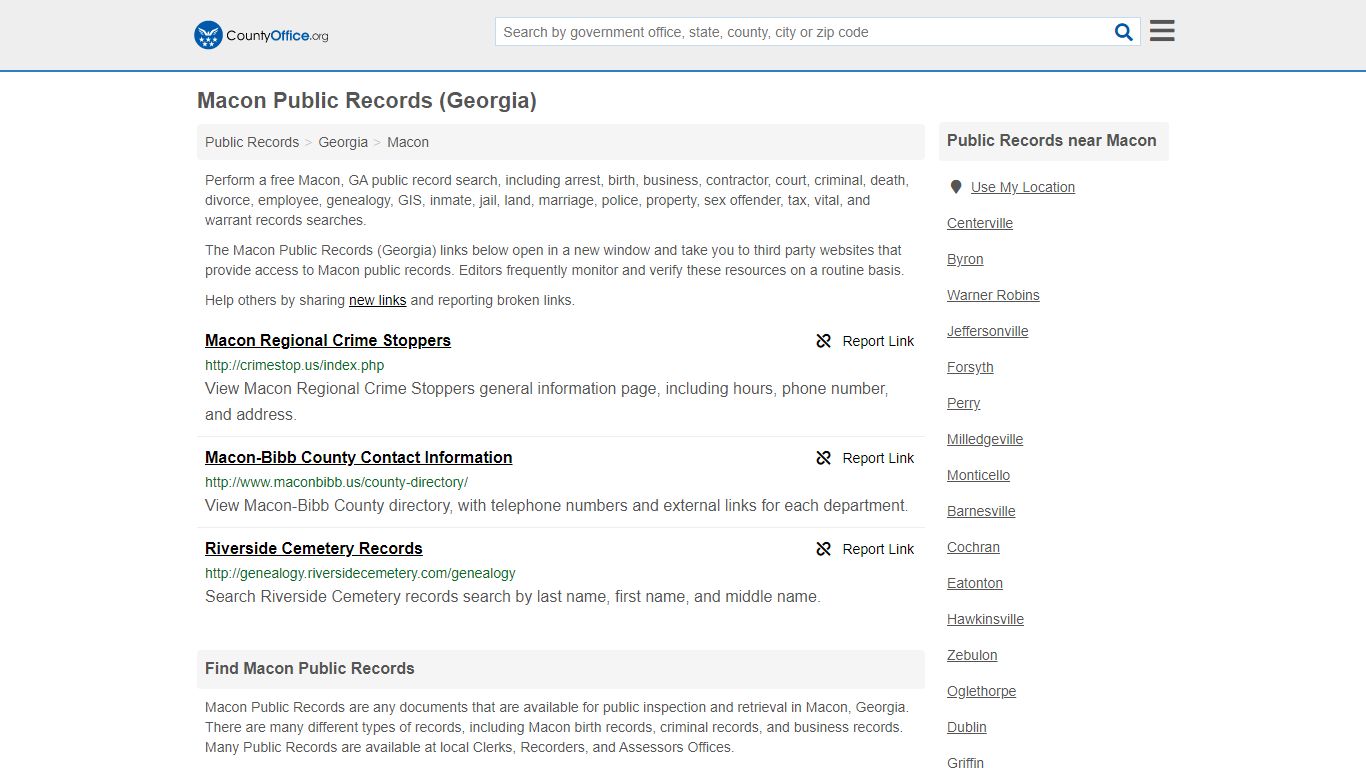Select Macon breadcrumb

[408, 142]
